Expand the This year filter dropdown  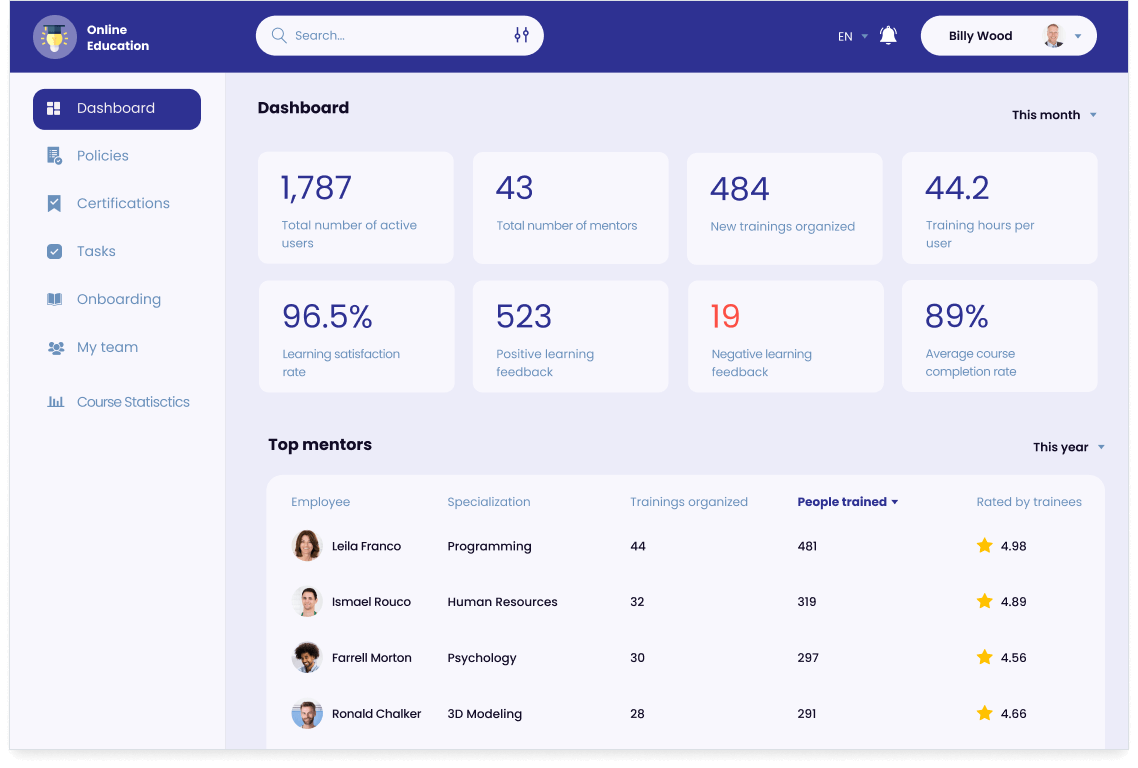(x=1068, y=447)
